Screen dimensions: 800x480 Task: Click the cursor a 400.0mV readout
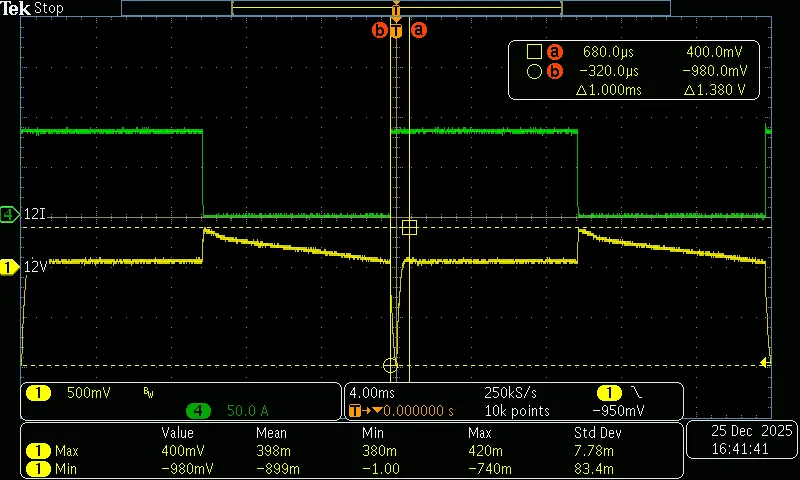(x=714, y=52)
